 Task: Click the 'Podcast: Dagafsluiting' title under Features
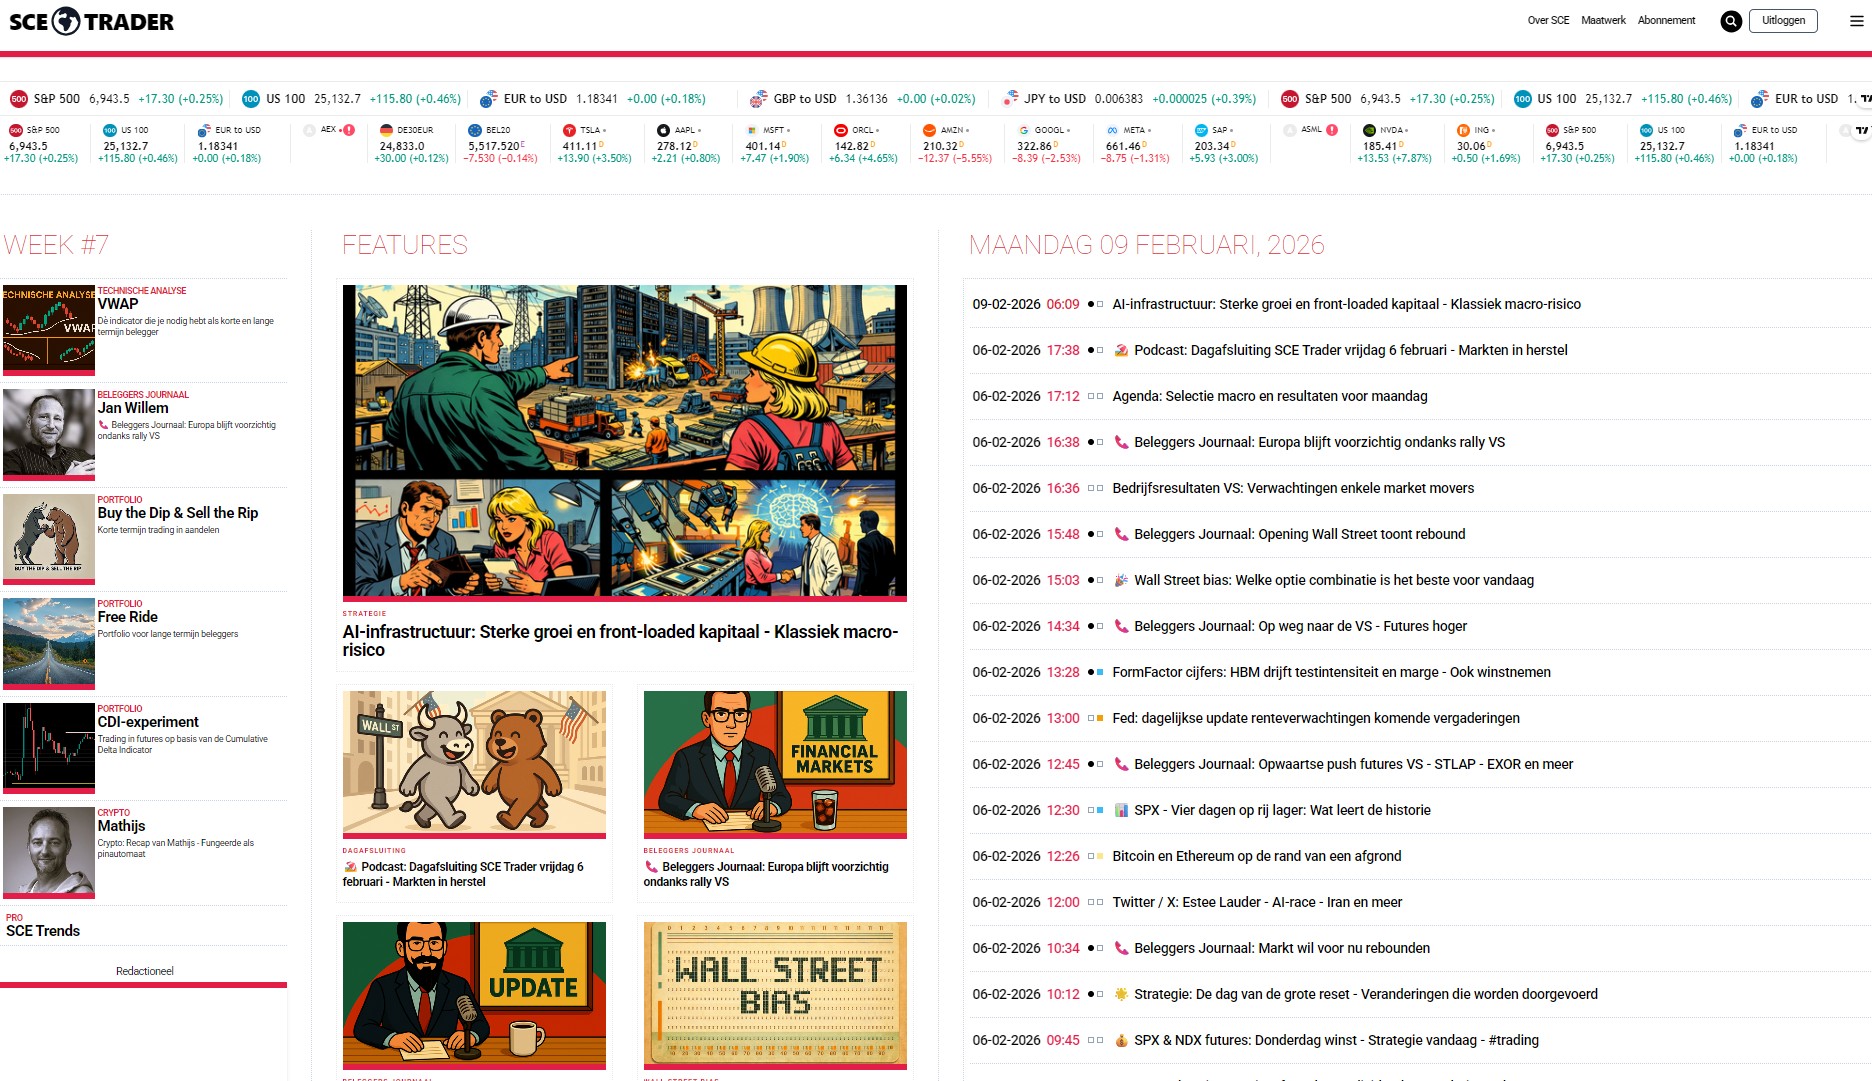point(463,874)
